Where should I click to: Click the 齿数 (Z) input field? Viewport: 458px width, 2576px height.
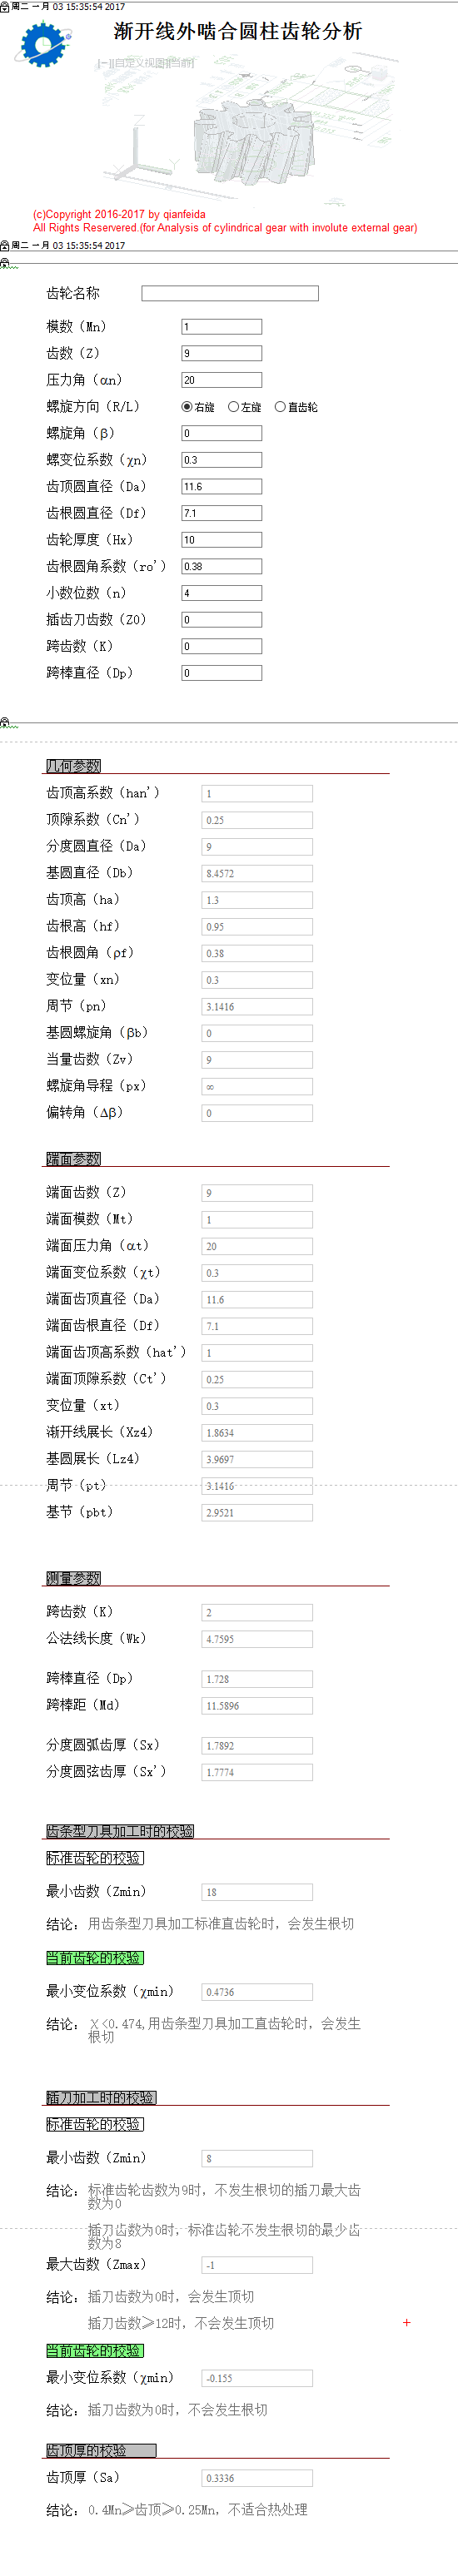(222, 353)
